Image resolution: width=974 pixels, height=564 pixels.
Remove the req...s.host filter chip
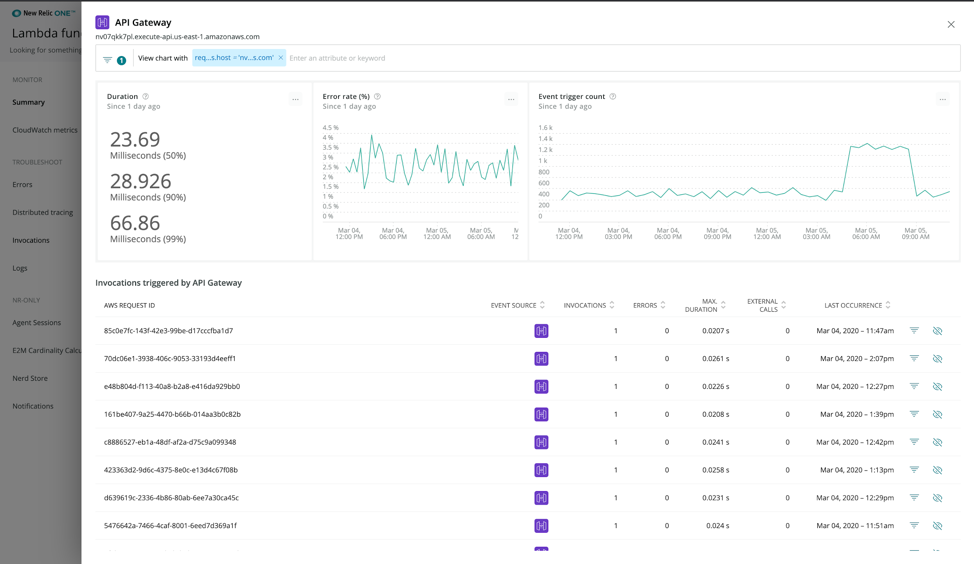pos(281,58)
